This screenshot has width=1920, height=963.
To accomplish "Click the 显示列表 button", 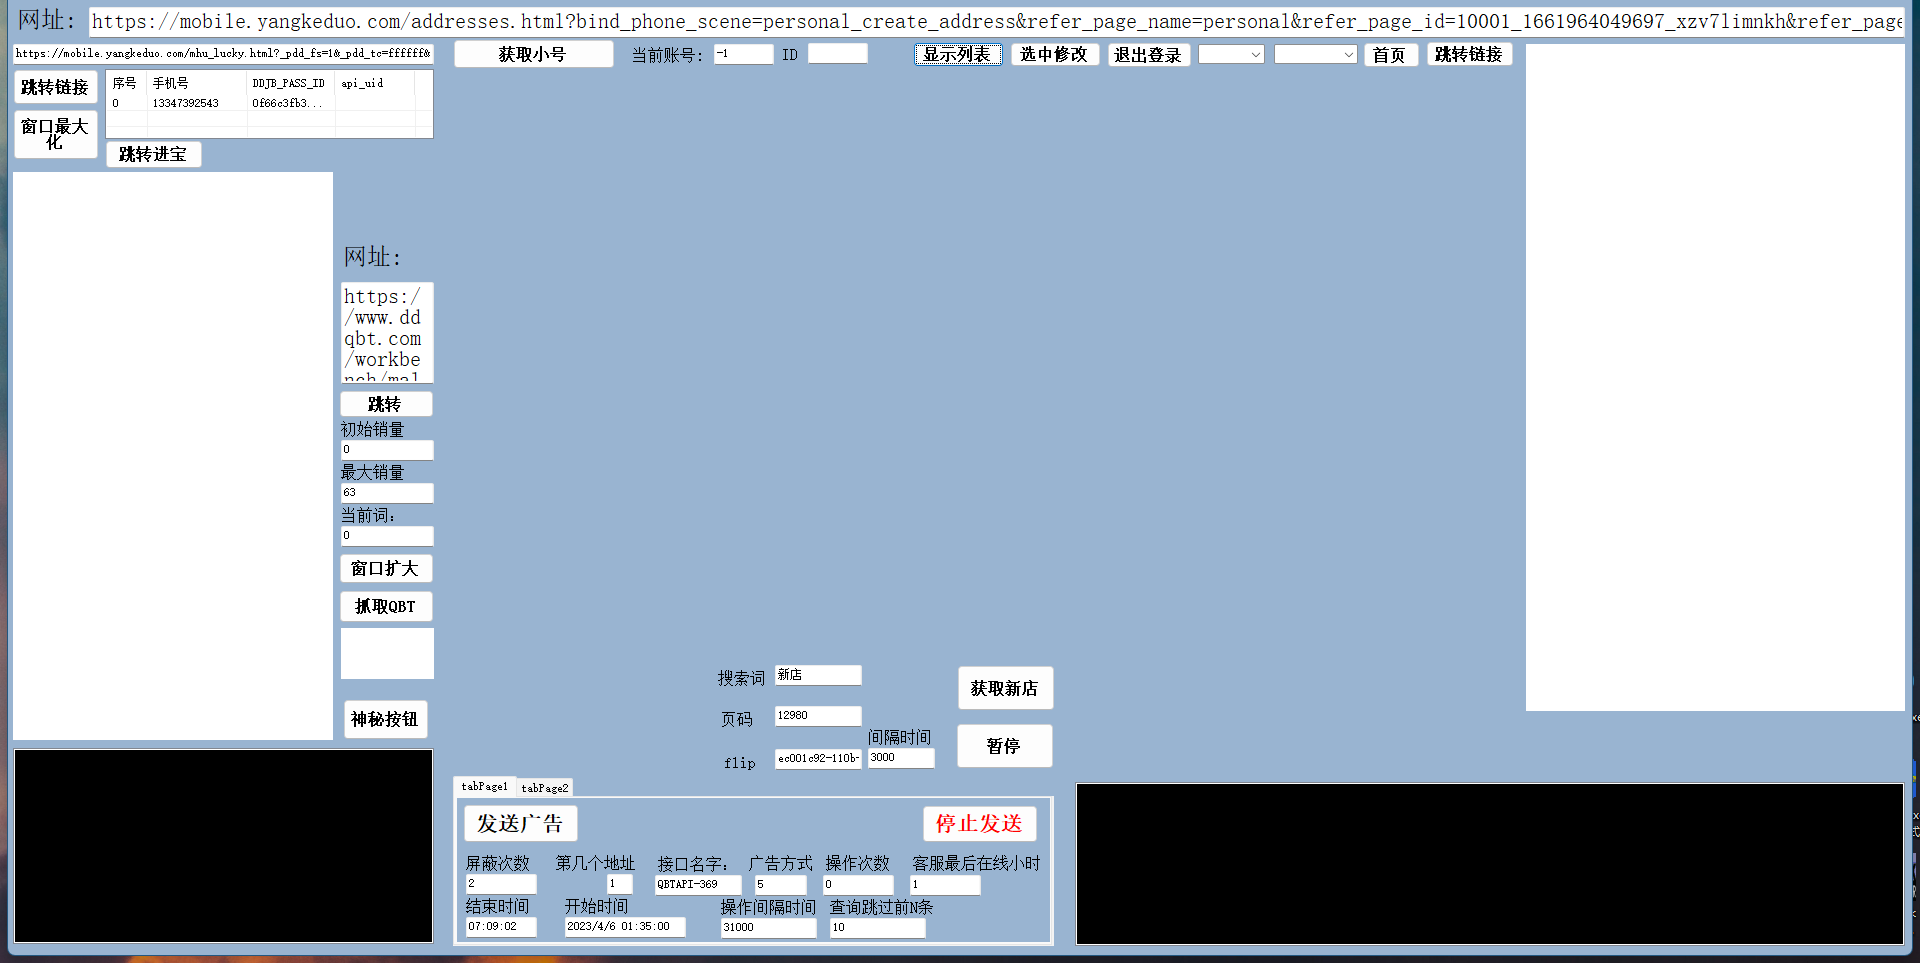I will point(957,54).
